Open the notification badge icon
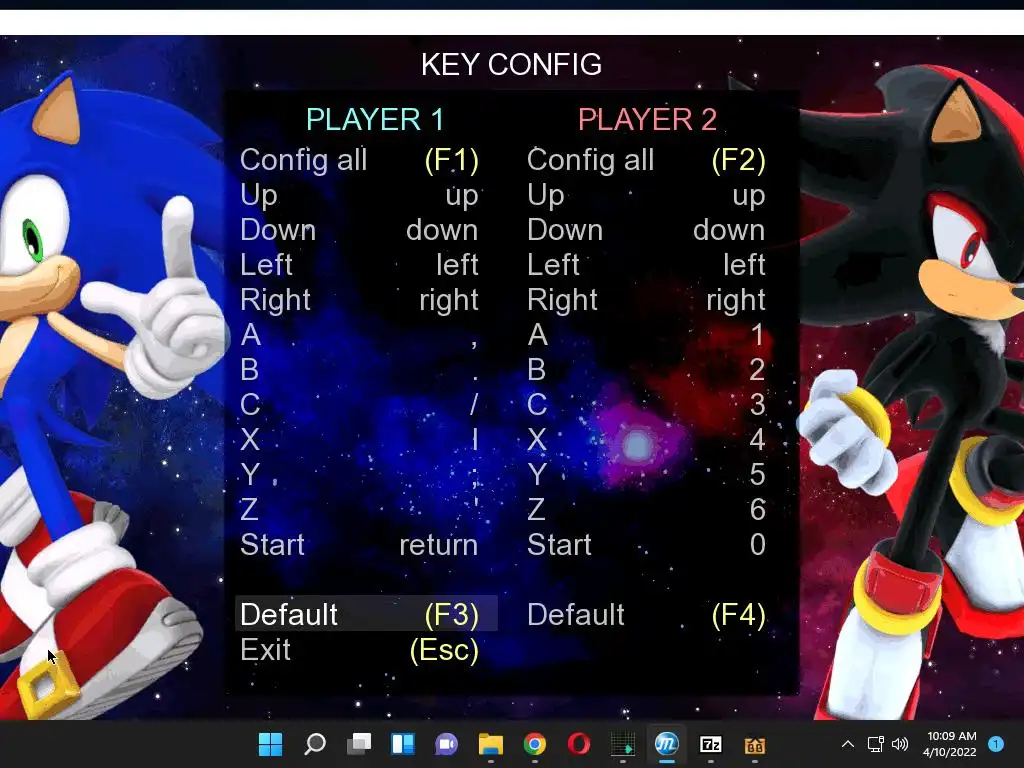 point(996,744)
